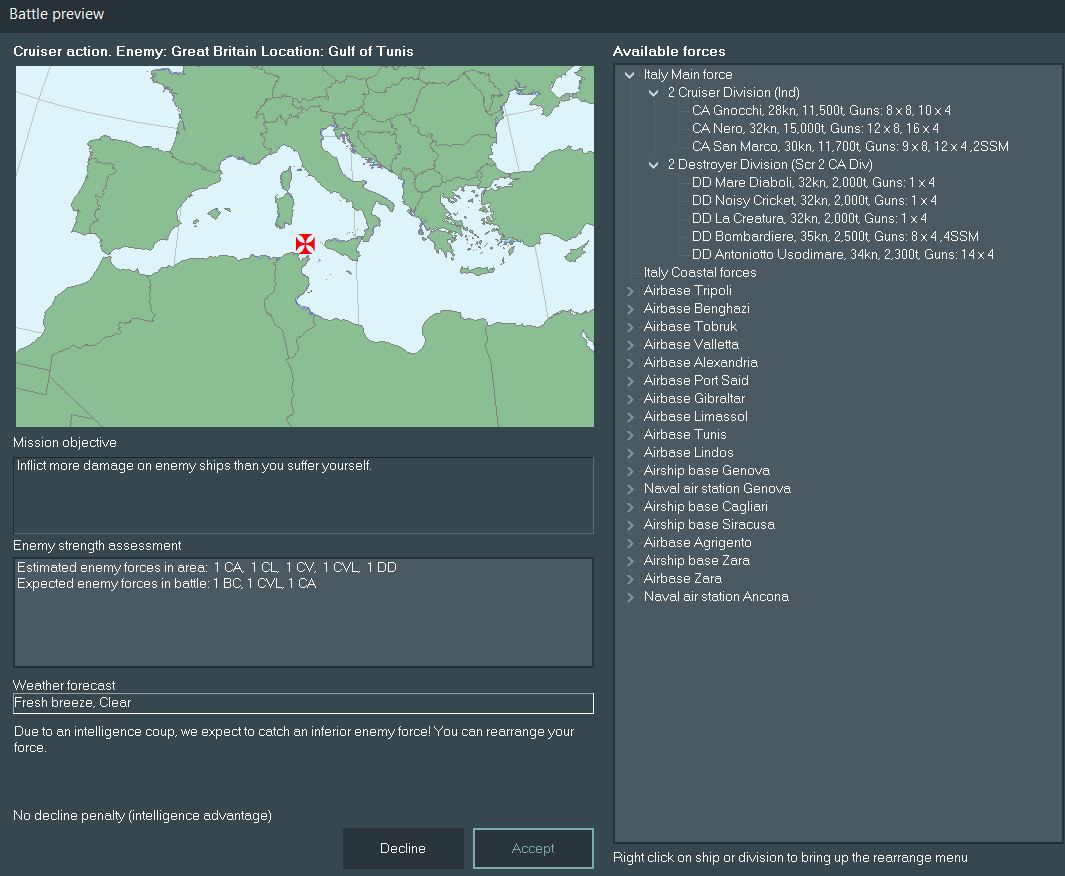The height and width of the screenshot is (876, 1065).
Task: Click the 'Cruiser action' battle title
Action: tap(213, 52)
